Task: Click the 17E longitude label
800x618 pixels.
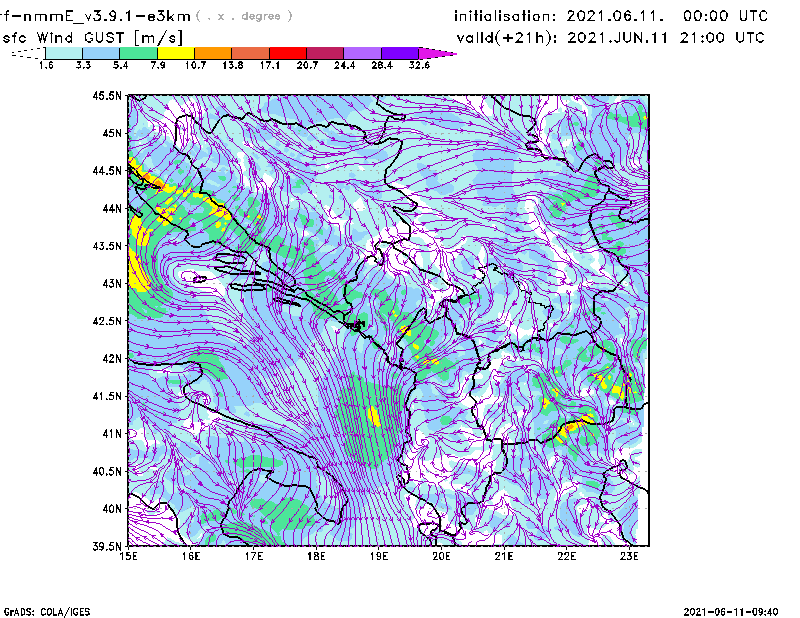Action: pyautogui.click(x=254, y=556)
